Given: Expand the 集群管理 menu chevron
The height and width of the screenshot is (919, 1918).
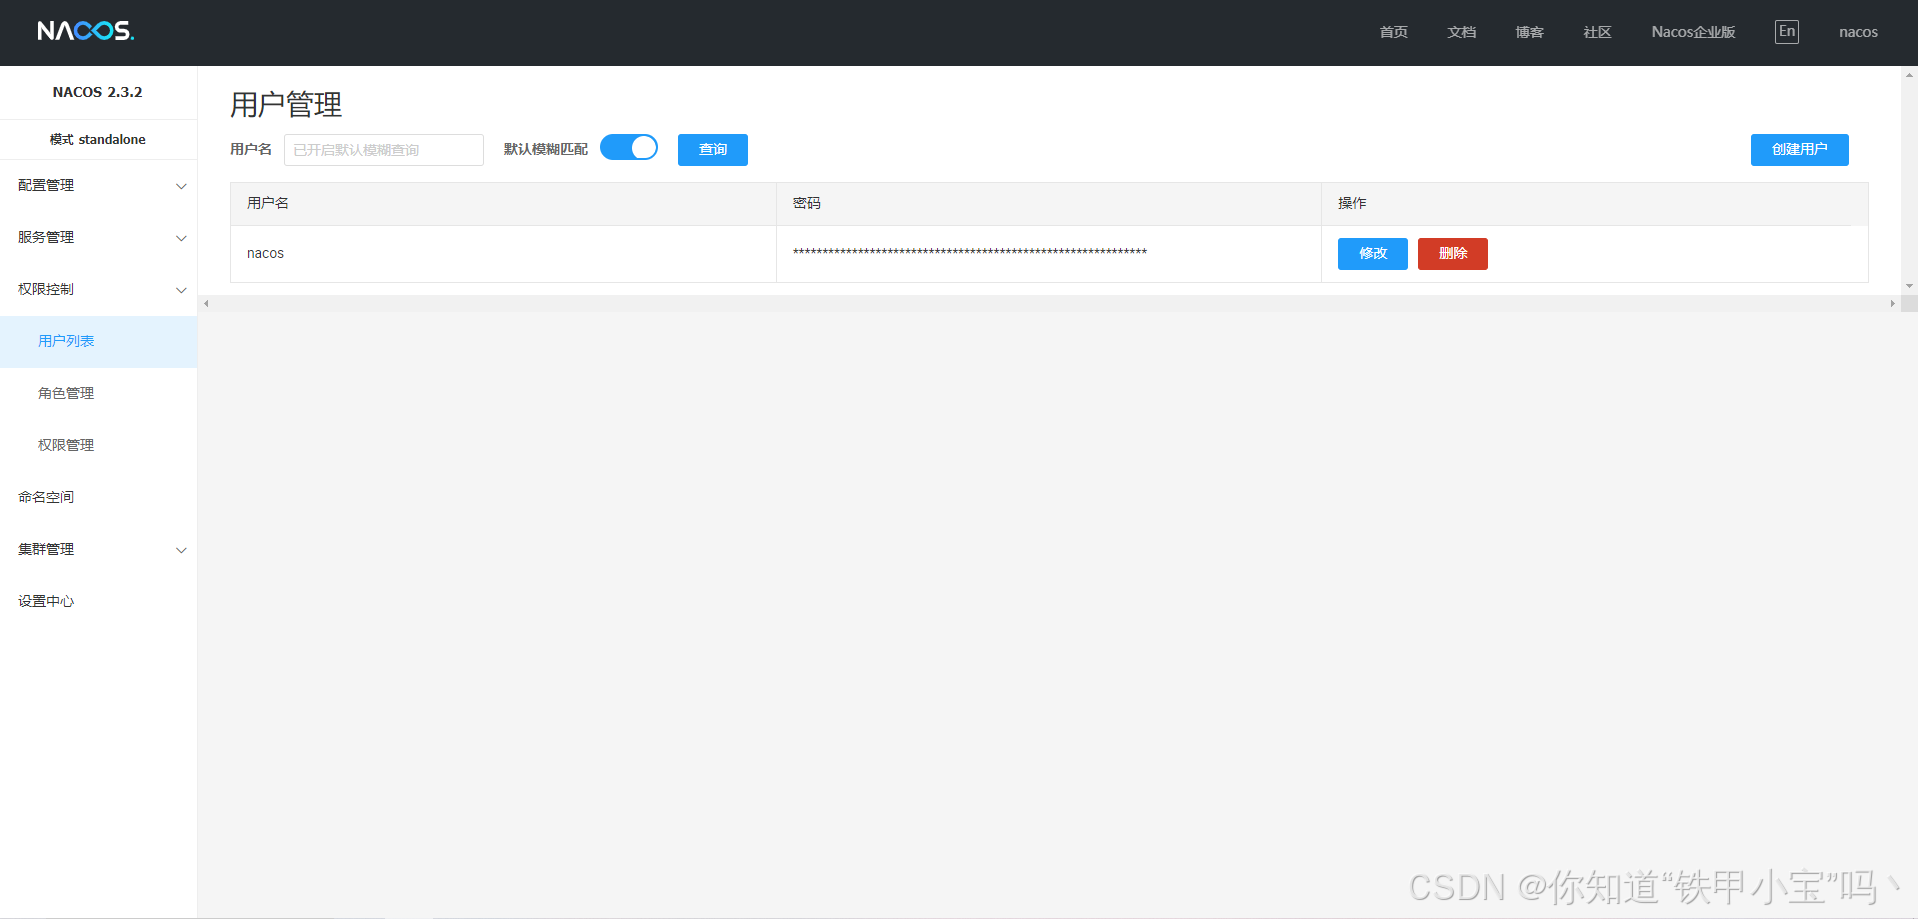Looking at the screenshot, I should tap(181, 550).
